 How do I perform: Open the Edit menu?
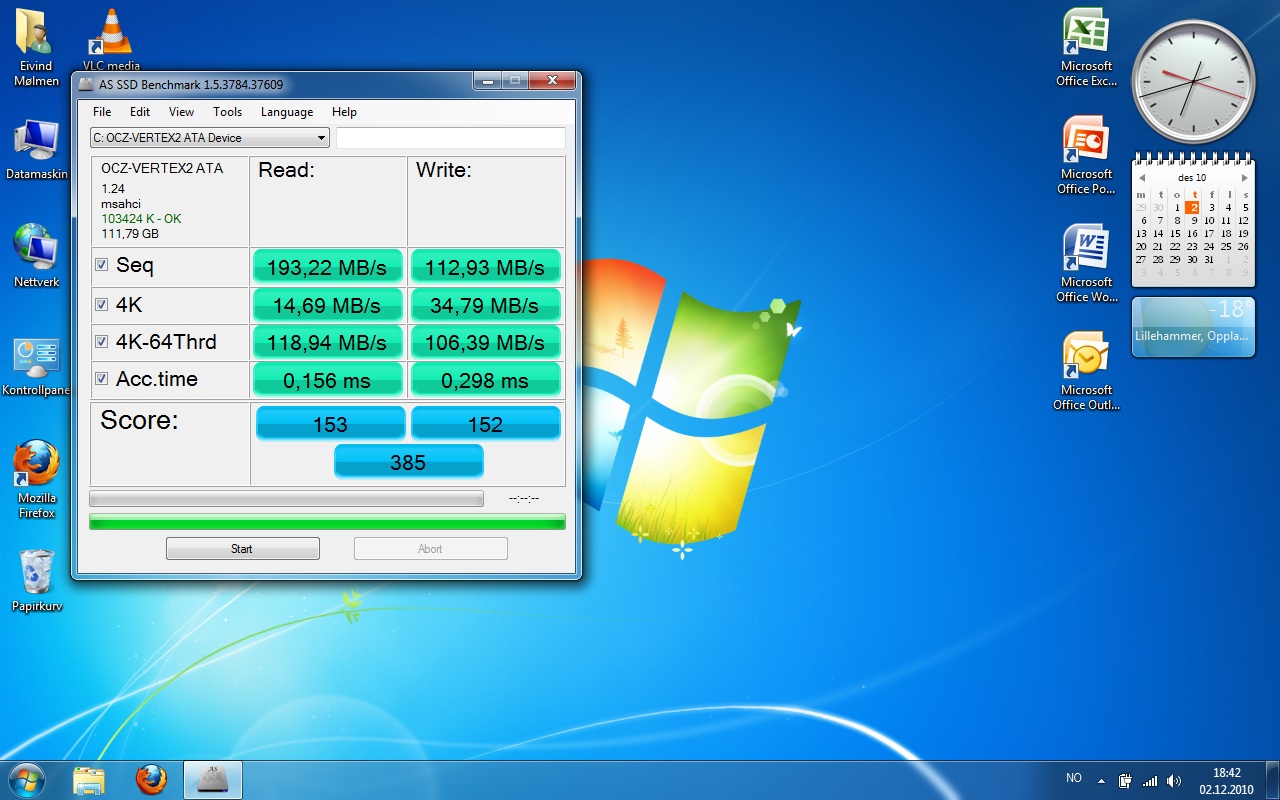[140, 112]
